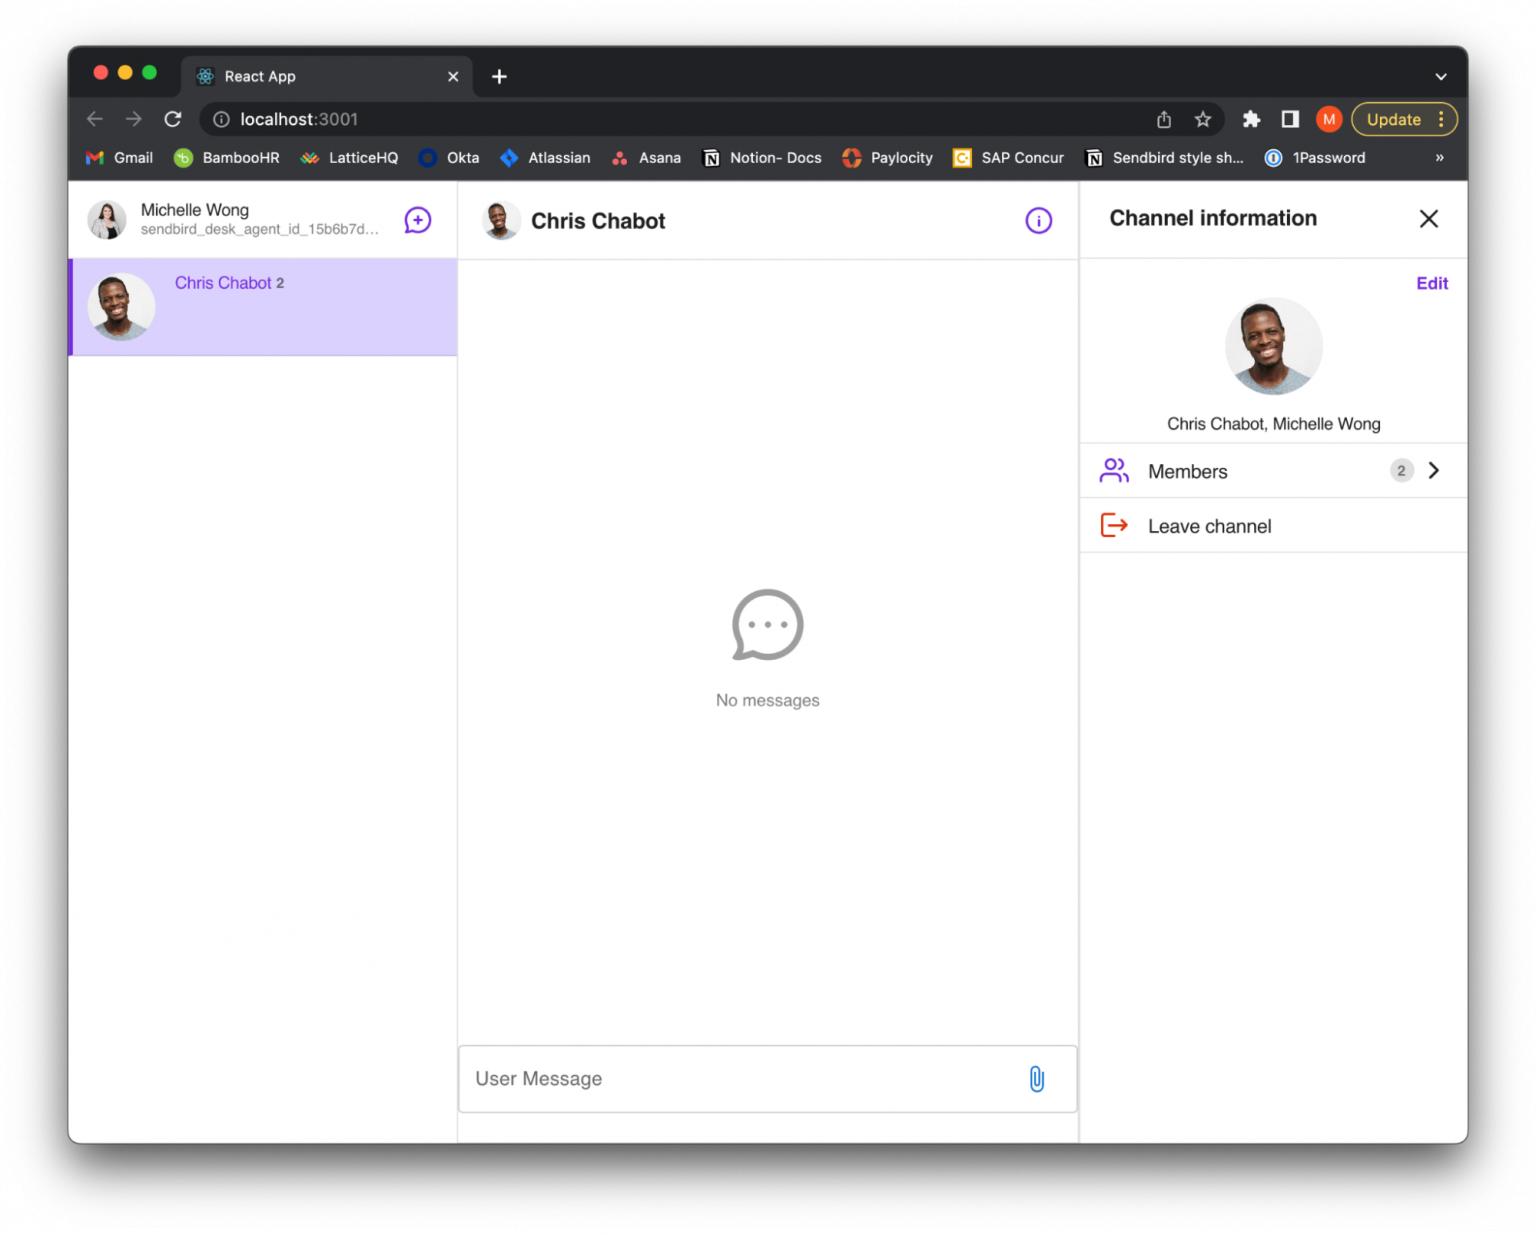Bookmark this page with the star icon

pos(1202,119)
